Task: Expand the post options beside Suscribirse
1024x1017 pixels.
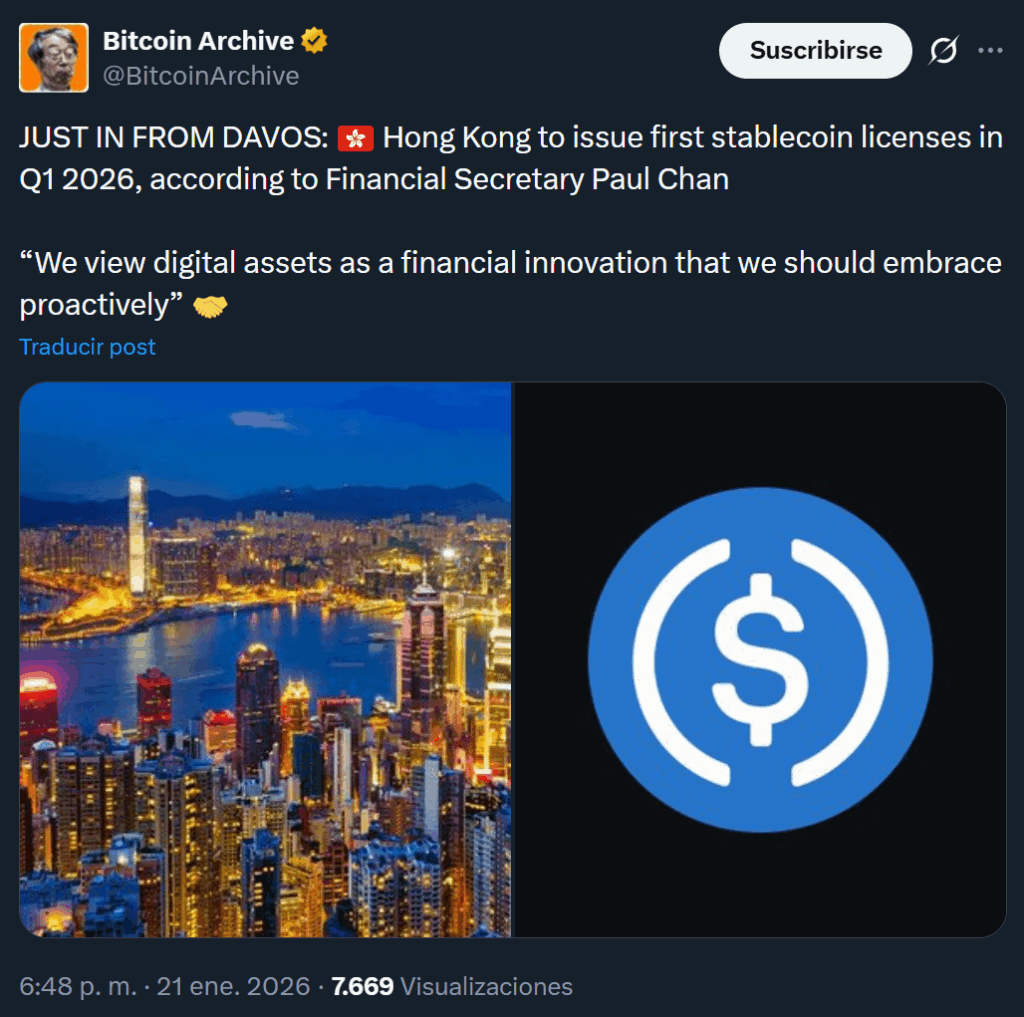Action: click(x=990, y=50)
